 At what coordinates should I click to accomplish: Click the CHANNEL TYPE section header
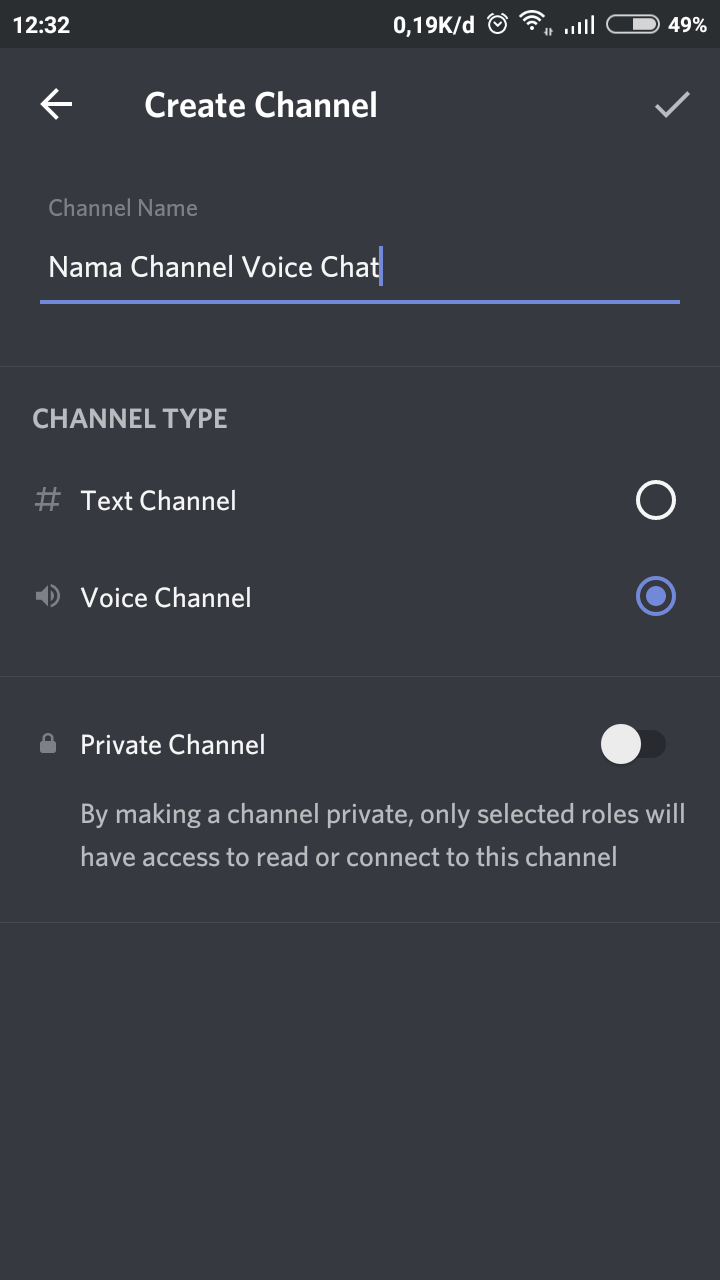point(130,418)
